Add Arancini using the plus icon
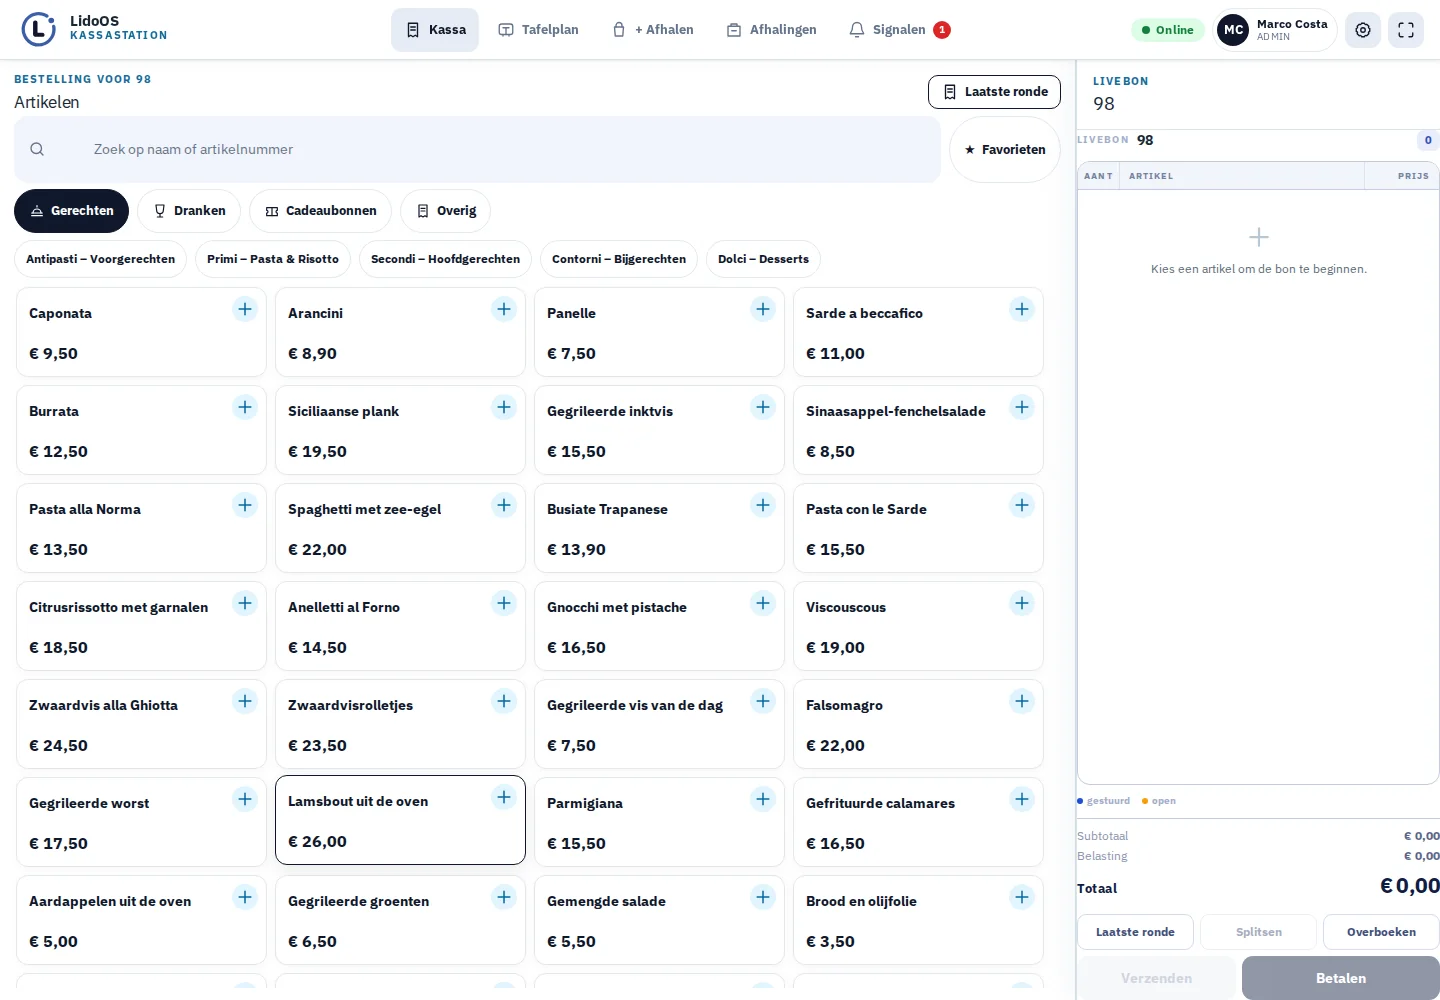 tap(504, 309)
